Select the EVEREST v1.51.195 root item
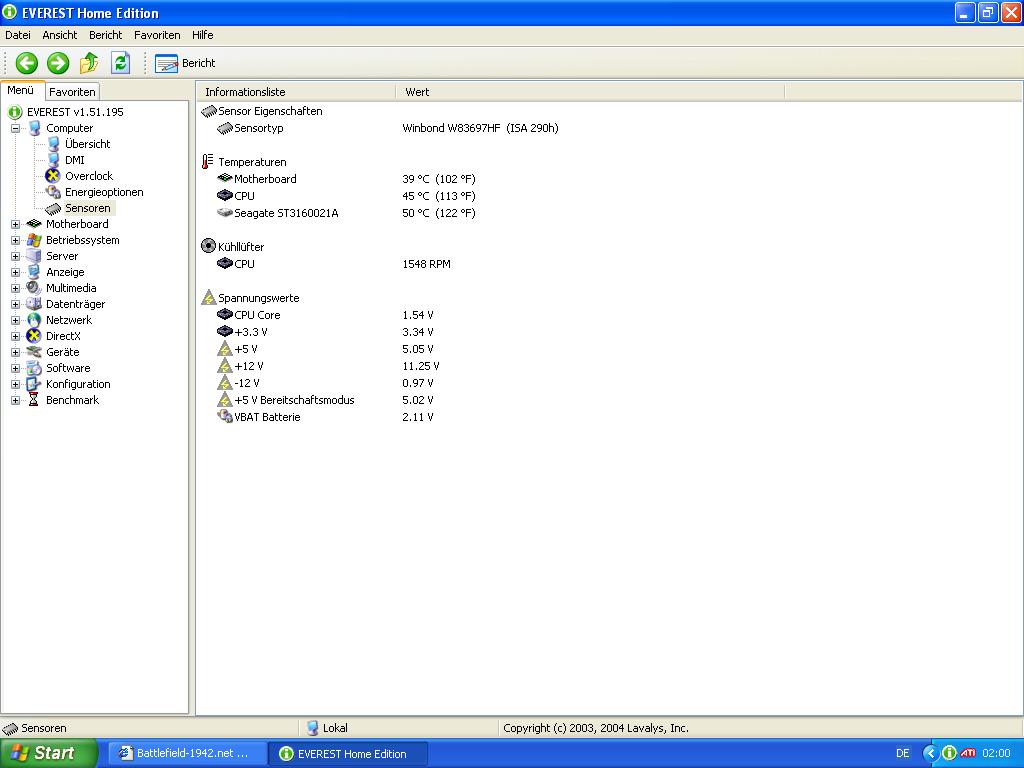Screen dimensions: 1024x768 pyautogui.click(x=75, y=112)
